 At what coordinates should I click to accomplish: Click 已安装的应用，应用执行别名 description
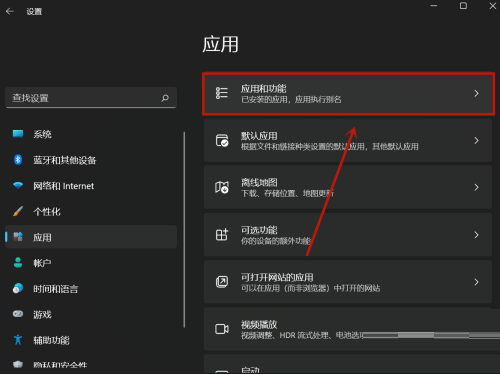pyautogui.click(x=291, y=99)
